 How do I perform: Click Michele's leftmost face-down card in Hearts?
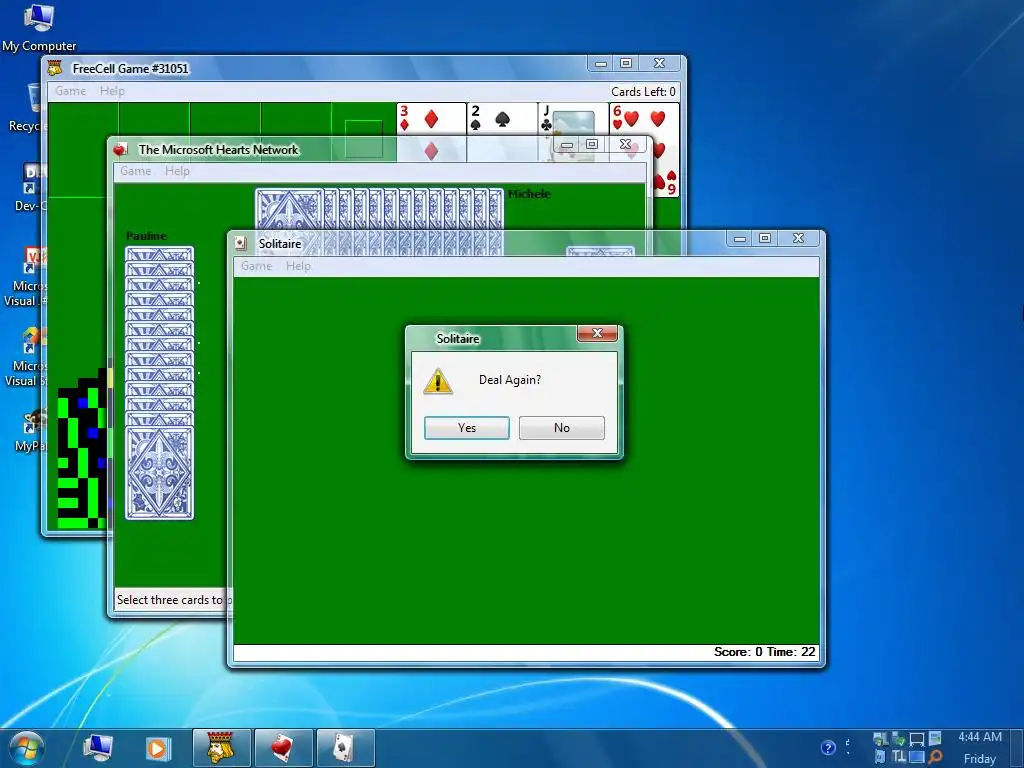point(289,209)
